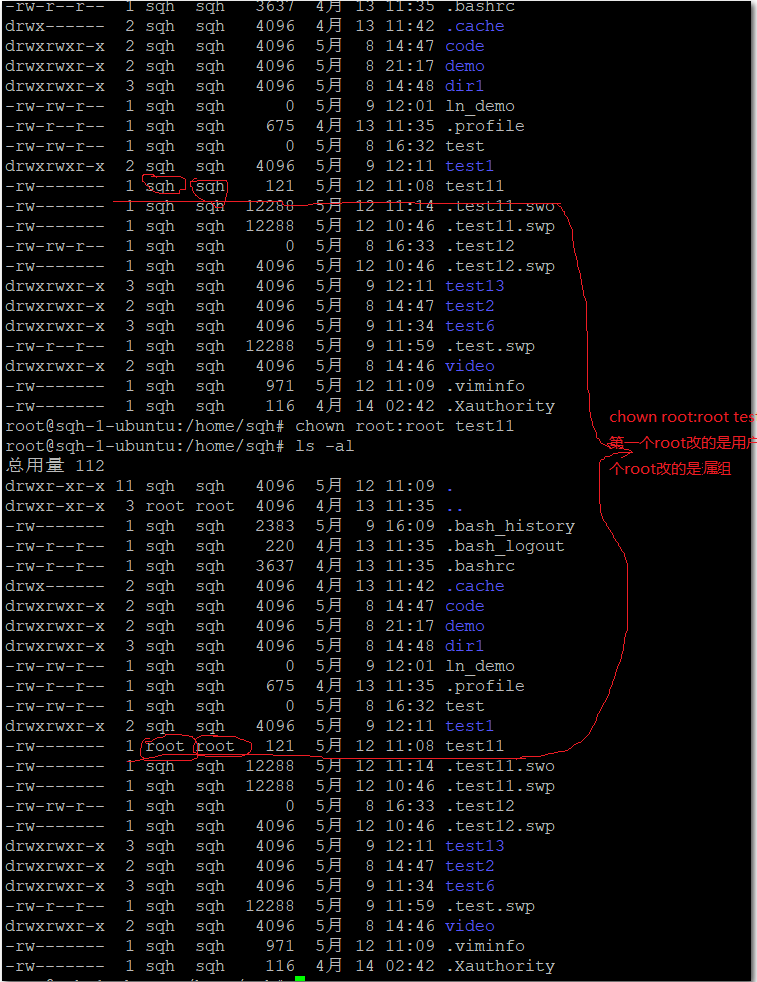Image resolution: width=757 pixels, height=982 pixels.
Task: Click .test.swp listed before the chown command
Action: (x=490, y=347)
